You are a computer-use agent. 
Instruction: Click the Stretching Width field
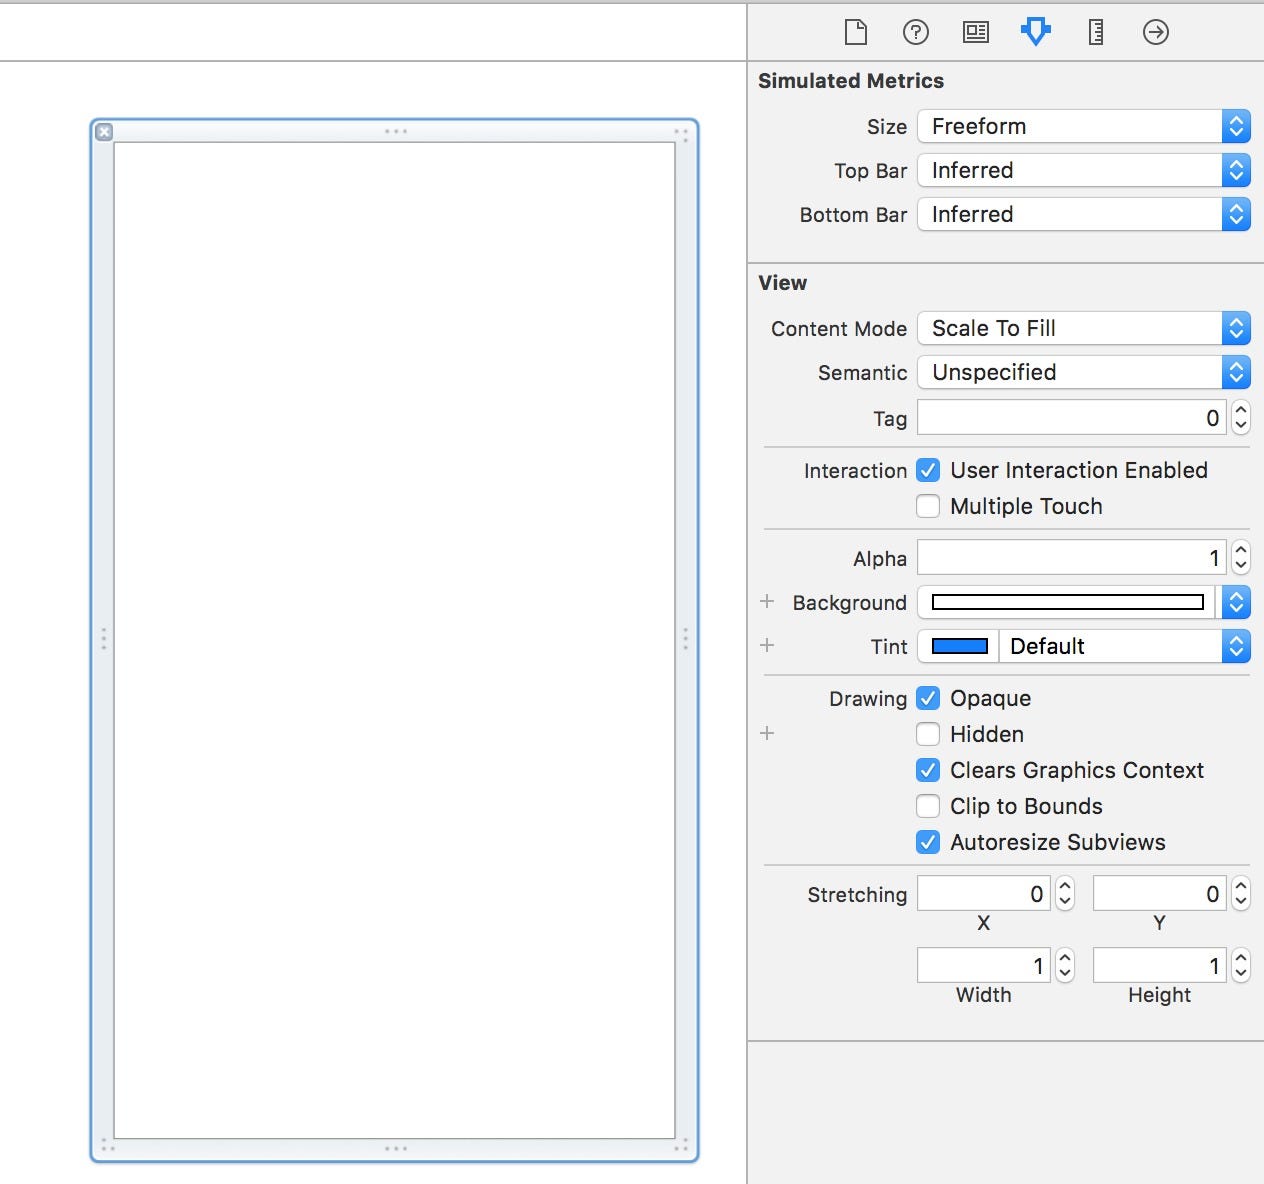tap(984, 966)
